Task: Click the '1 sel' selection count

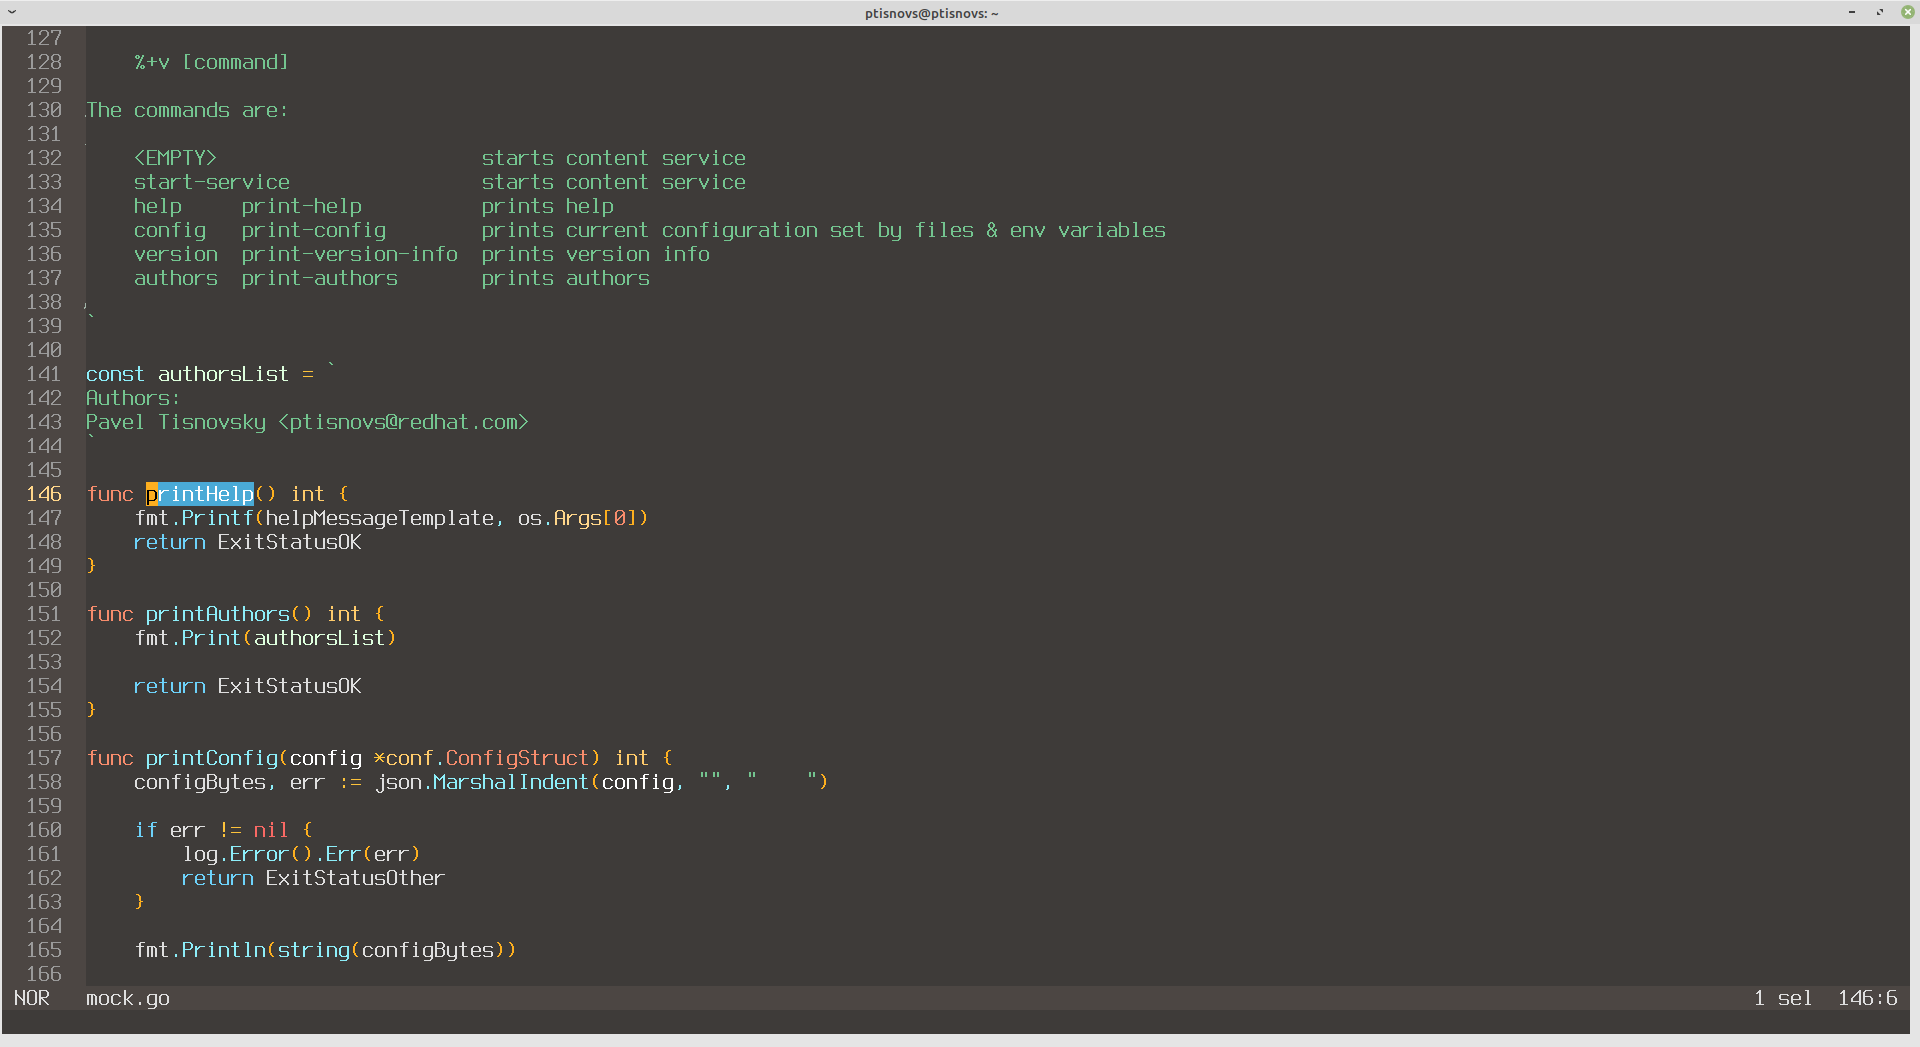Action: 1783,998
